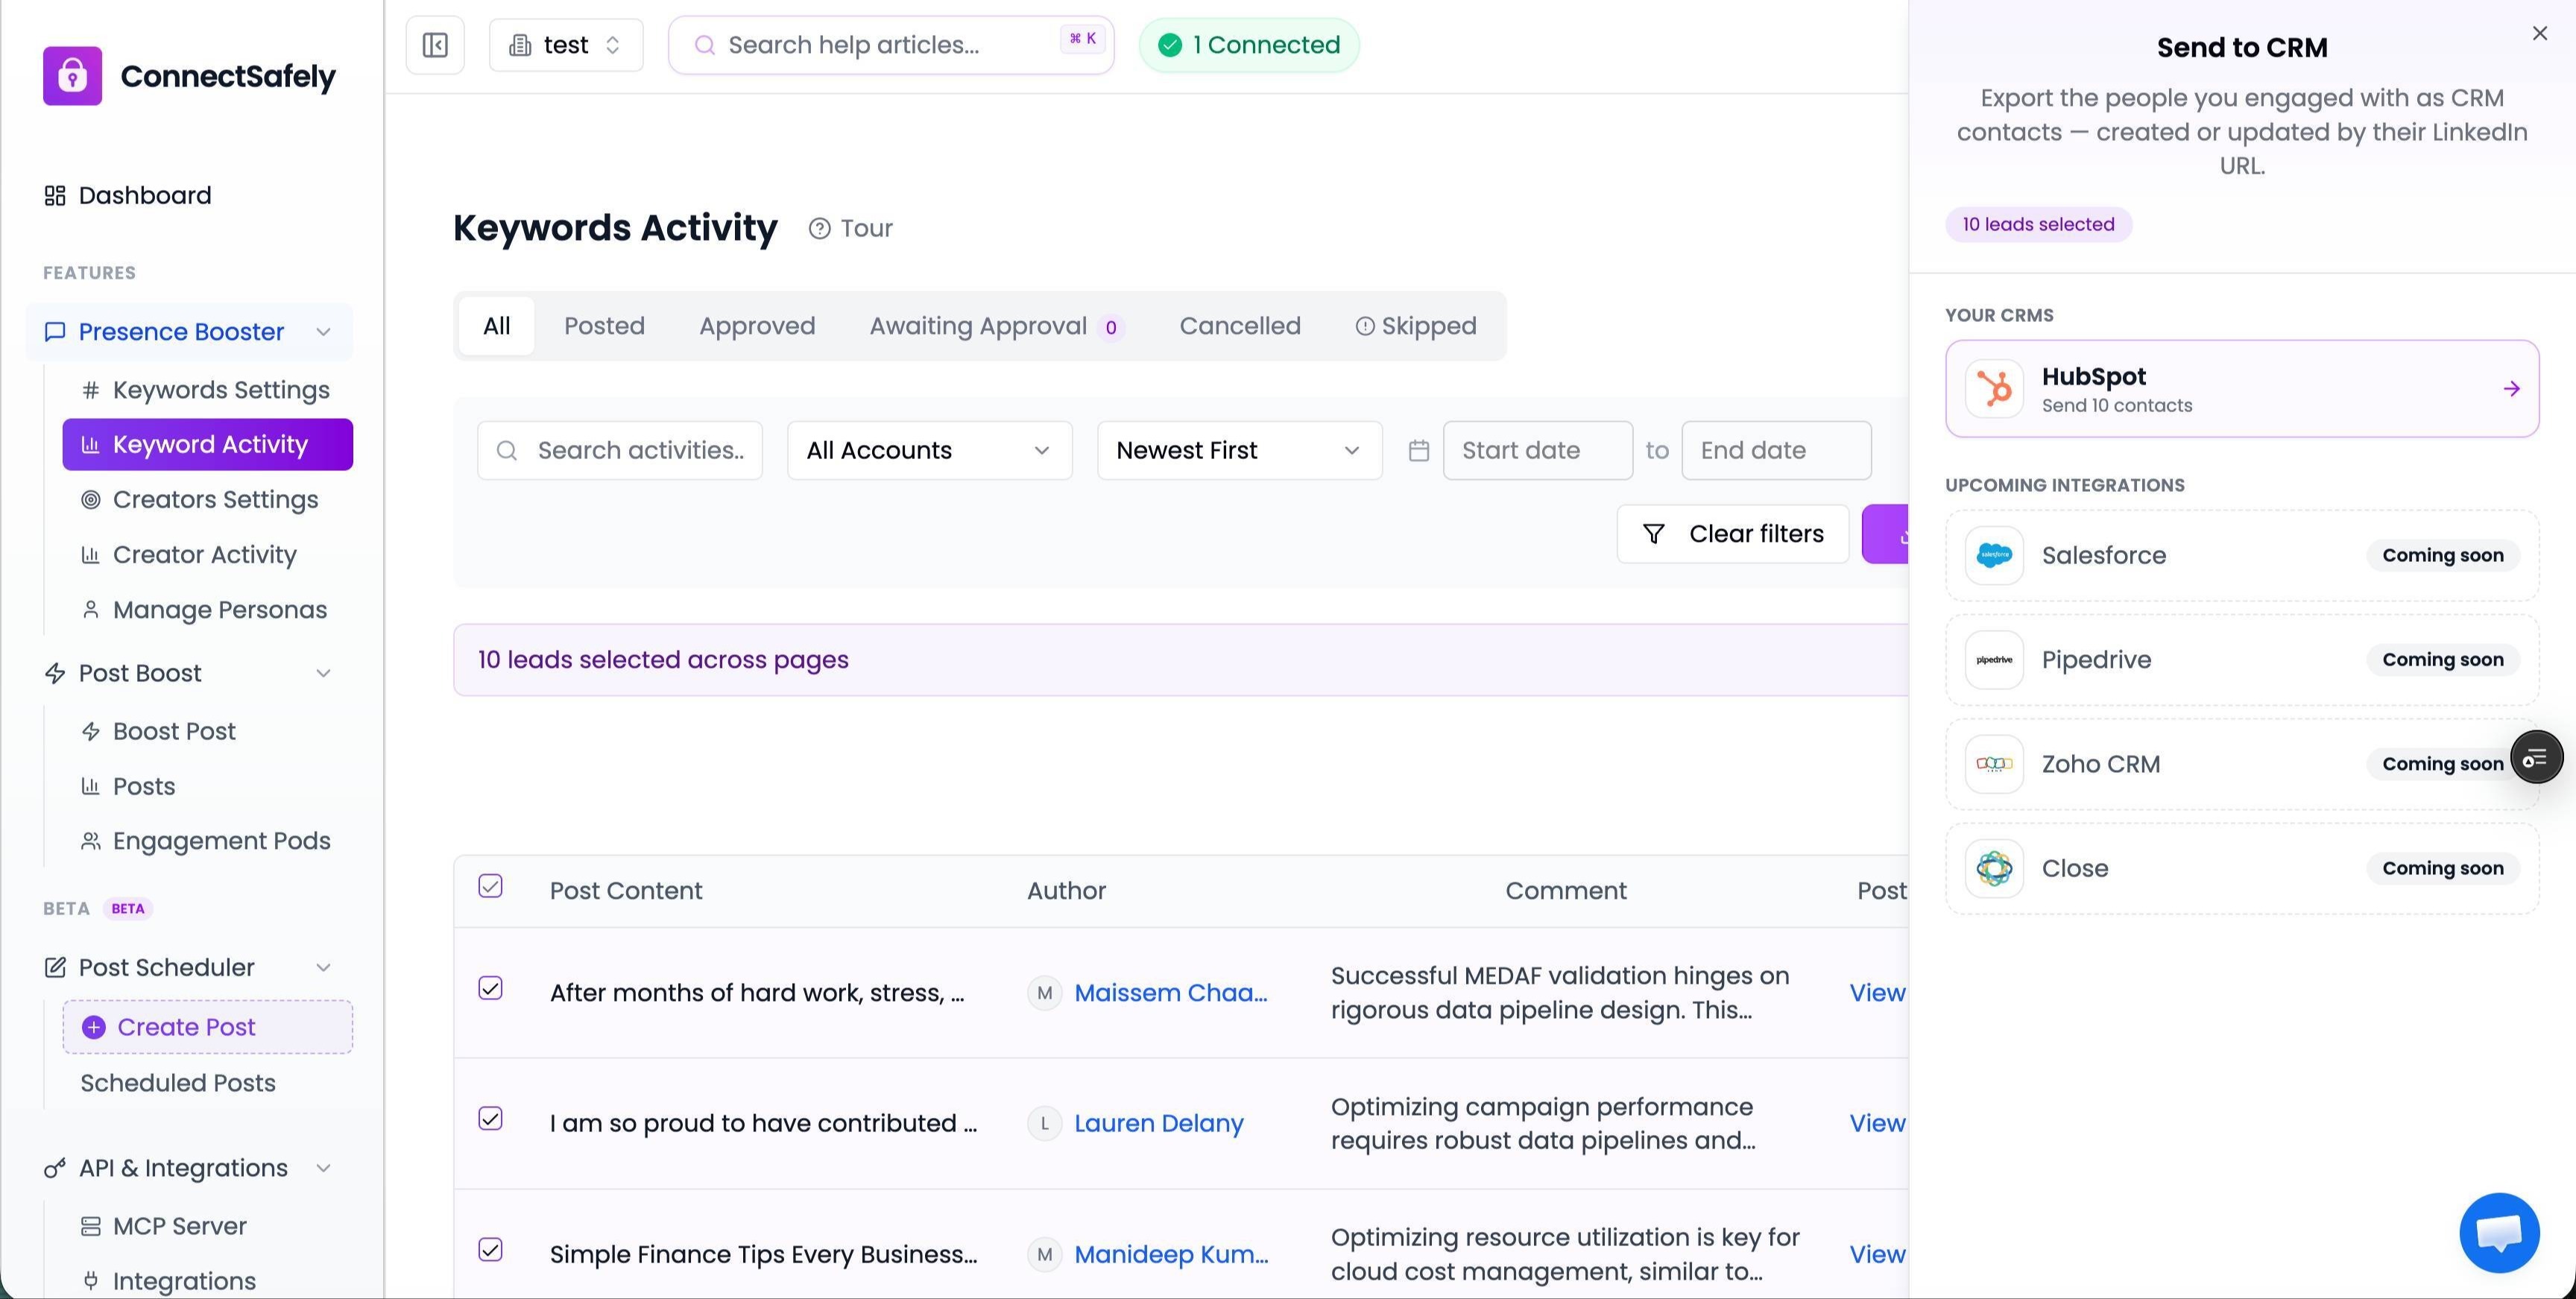Open Posts in the sidebar
Screen dimensions: 2576x1299
208,787
